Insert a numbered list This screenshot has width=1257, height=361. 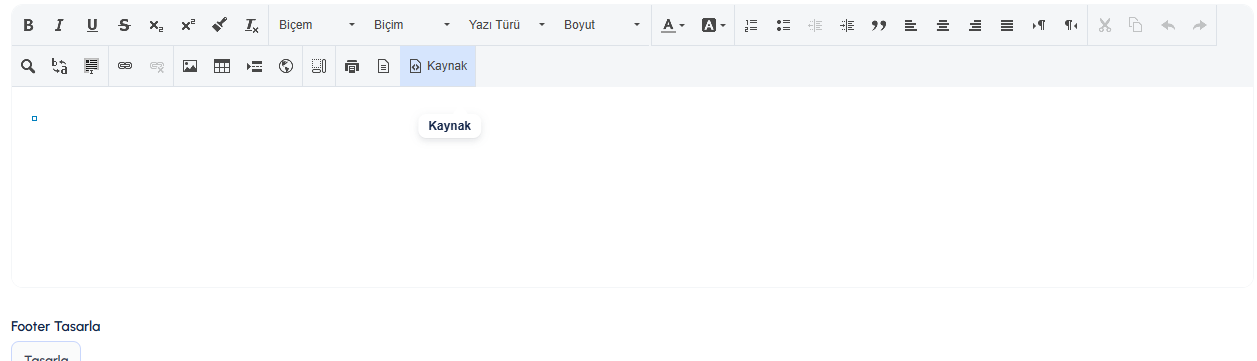pos(752,25)
